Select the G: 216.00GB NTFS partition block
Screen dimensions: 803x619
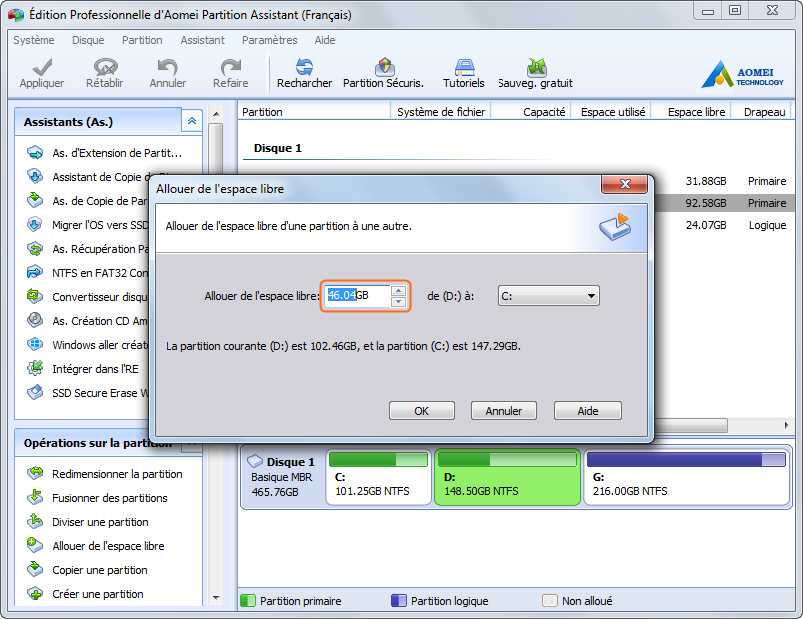click(686, 477)
